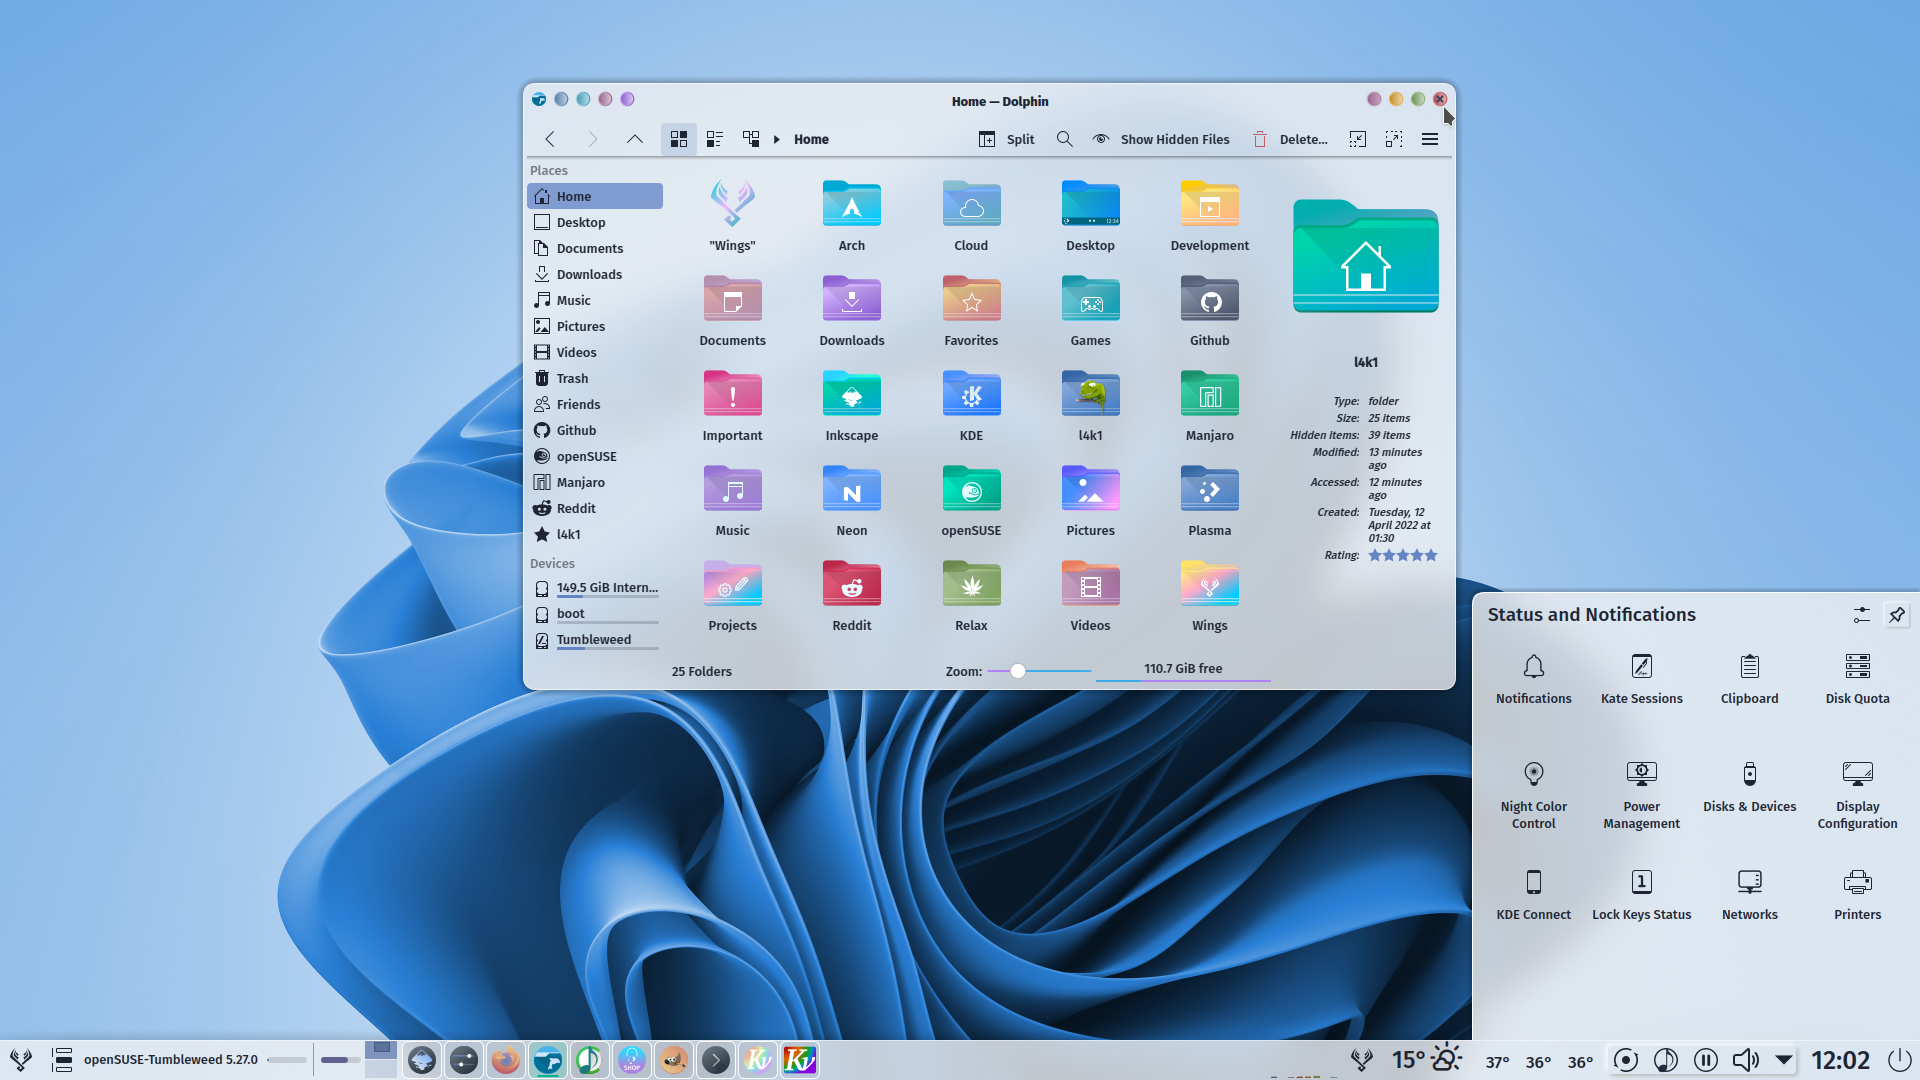This screenshot has height=1080, width=1920.
Task: Open the application launcher in the taskbar
Action: tap(21, 1060)
